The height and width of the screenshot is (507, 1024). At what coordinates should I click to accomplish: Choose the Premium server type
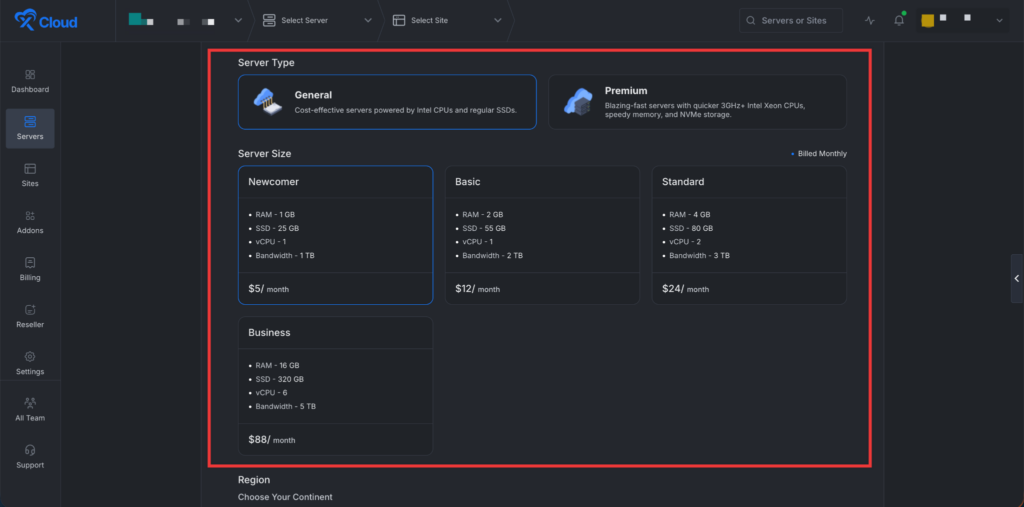pyautogui.click(x=697, y=102)
